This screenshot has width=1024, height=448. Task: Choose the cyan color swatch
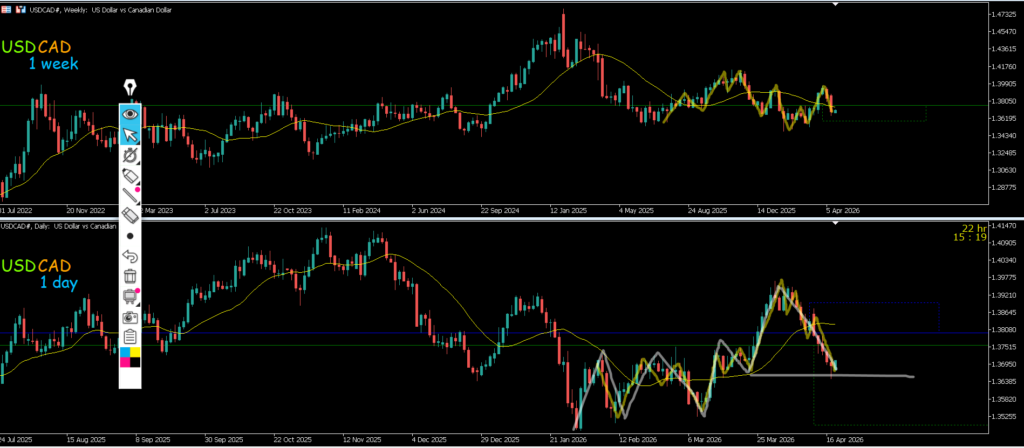coord(125,352)
